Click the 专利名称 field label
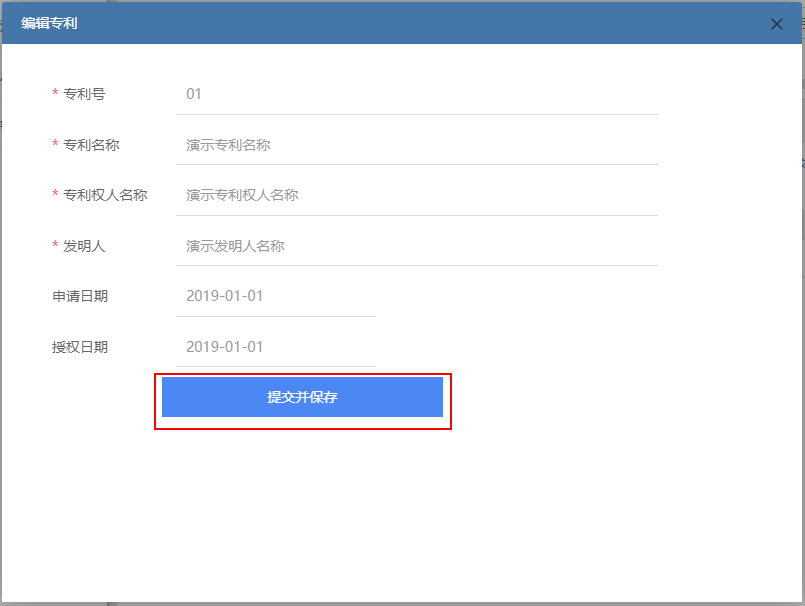The width and height of the screenshot is (805, 606). click(91, 145)
